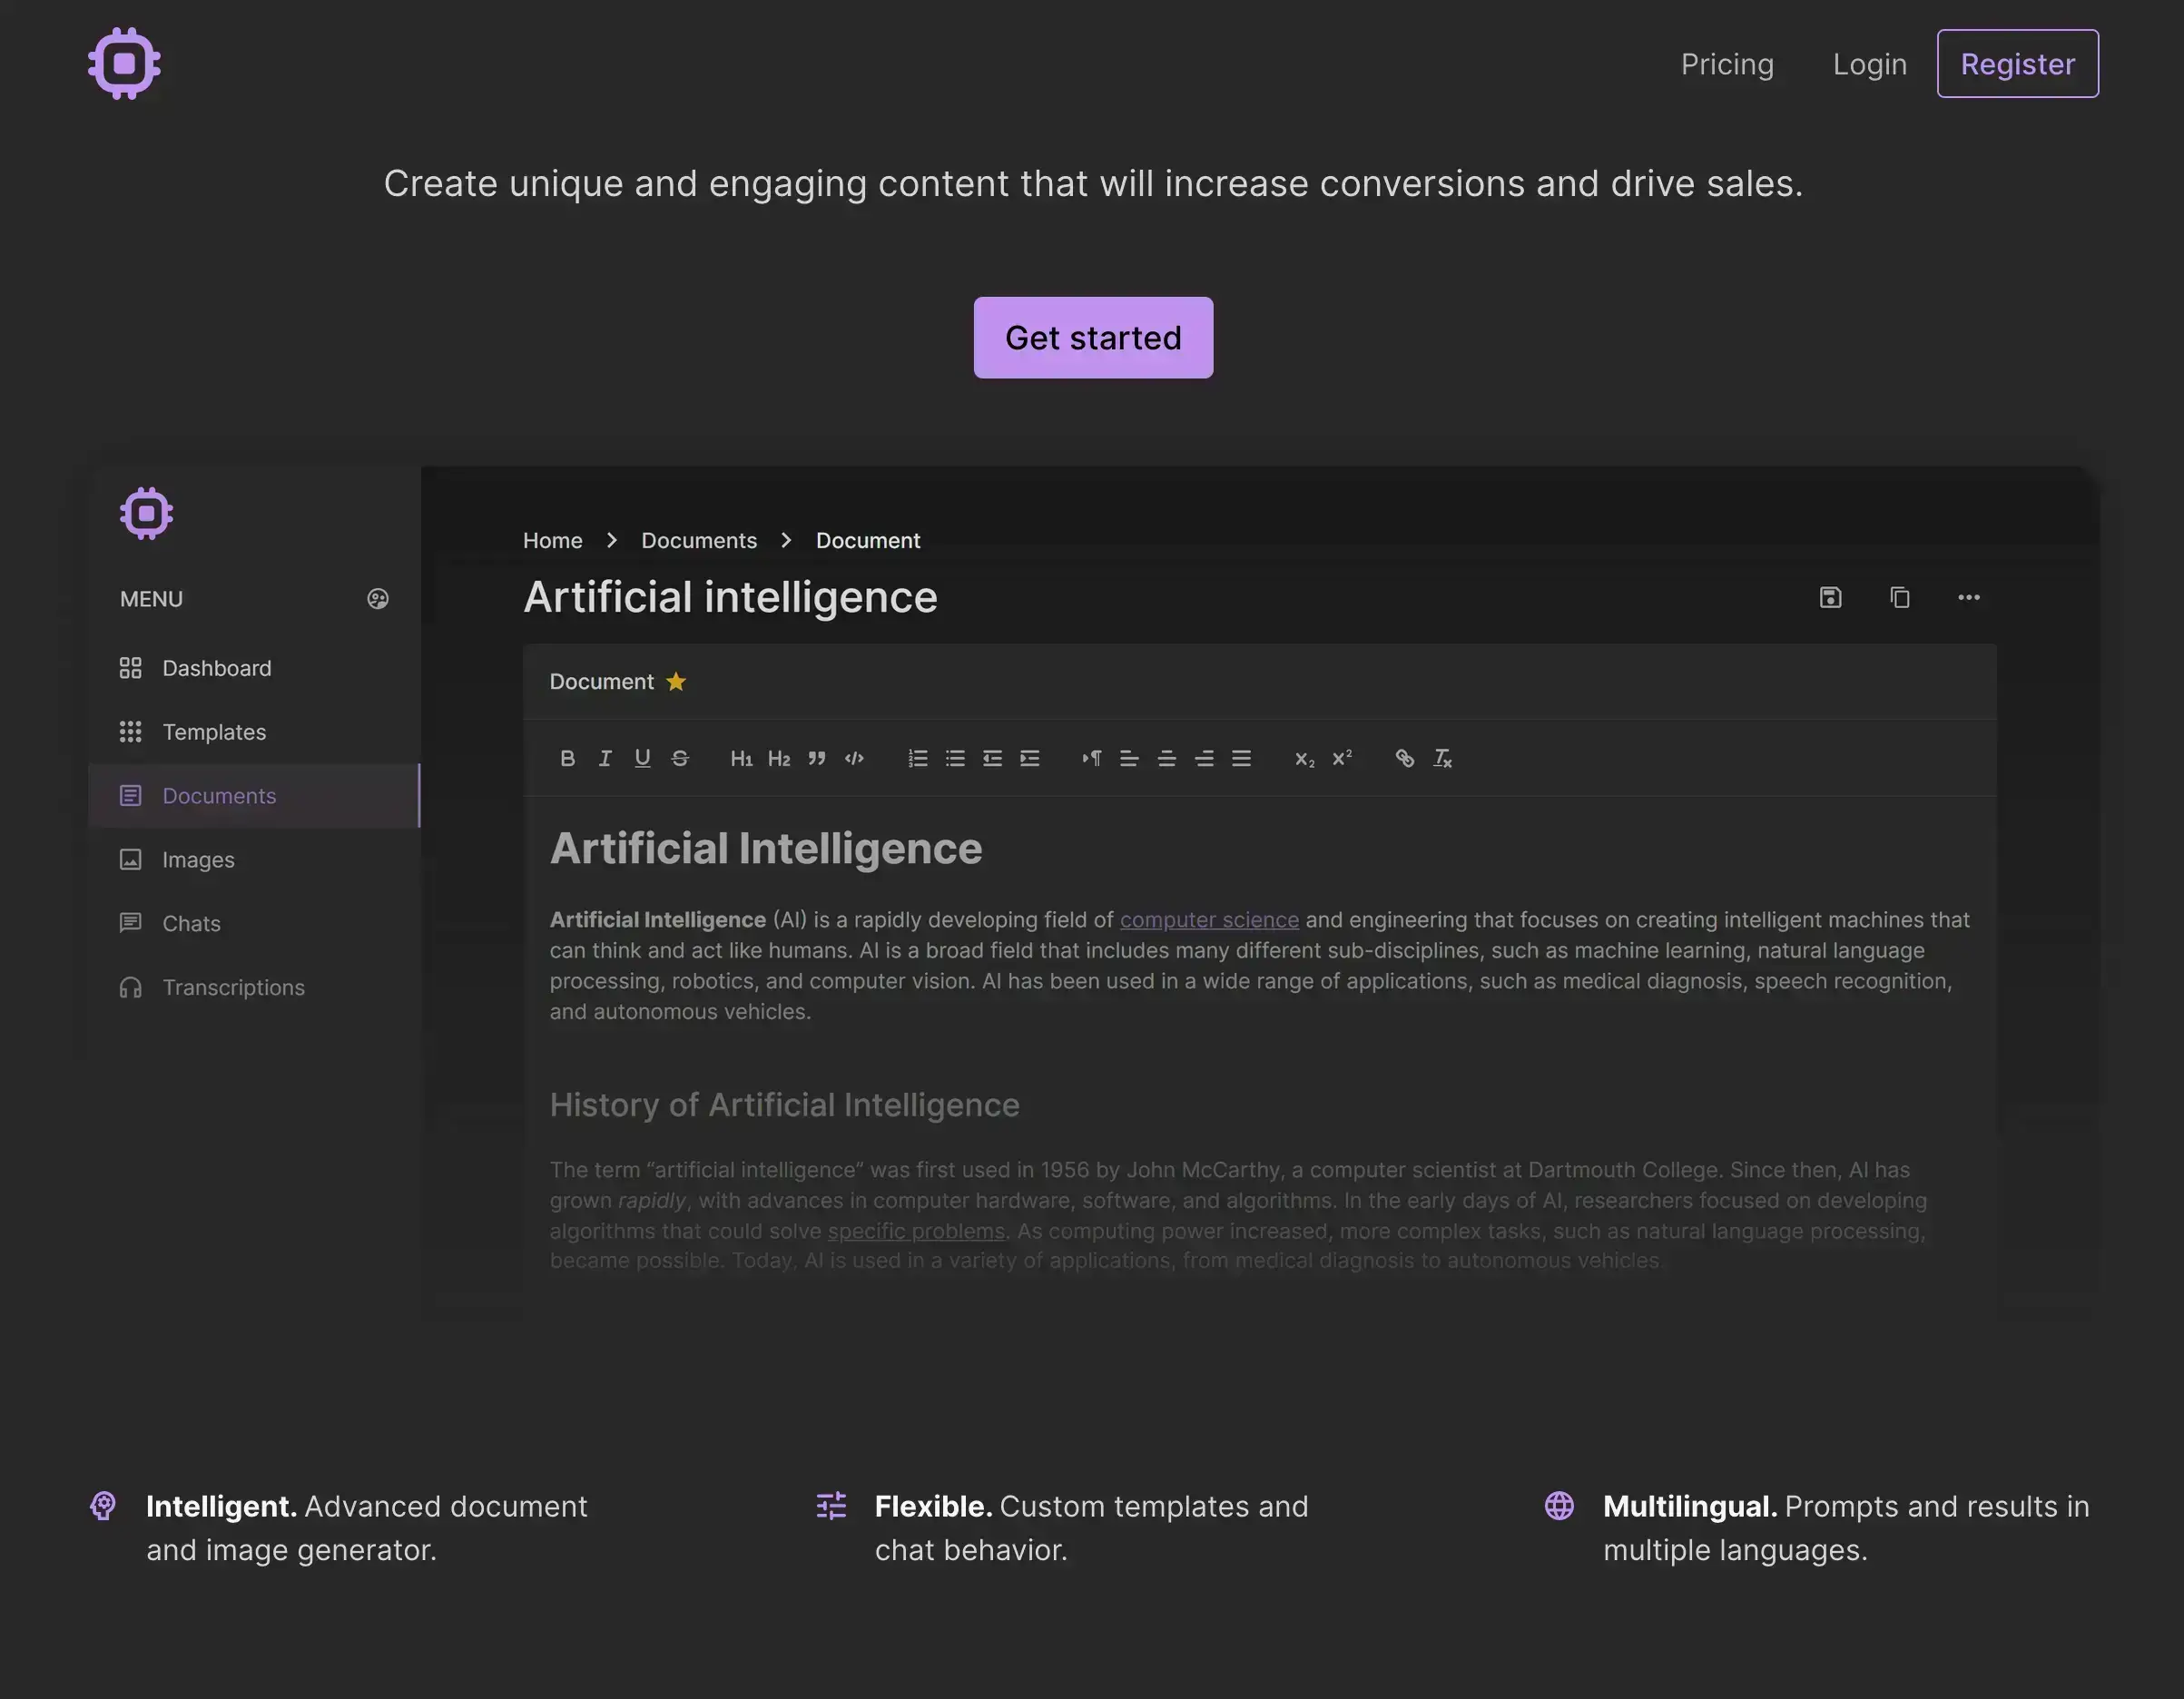
Task: Copy the document with duplicate icon
Action: point(1899,597)
